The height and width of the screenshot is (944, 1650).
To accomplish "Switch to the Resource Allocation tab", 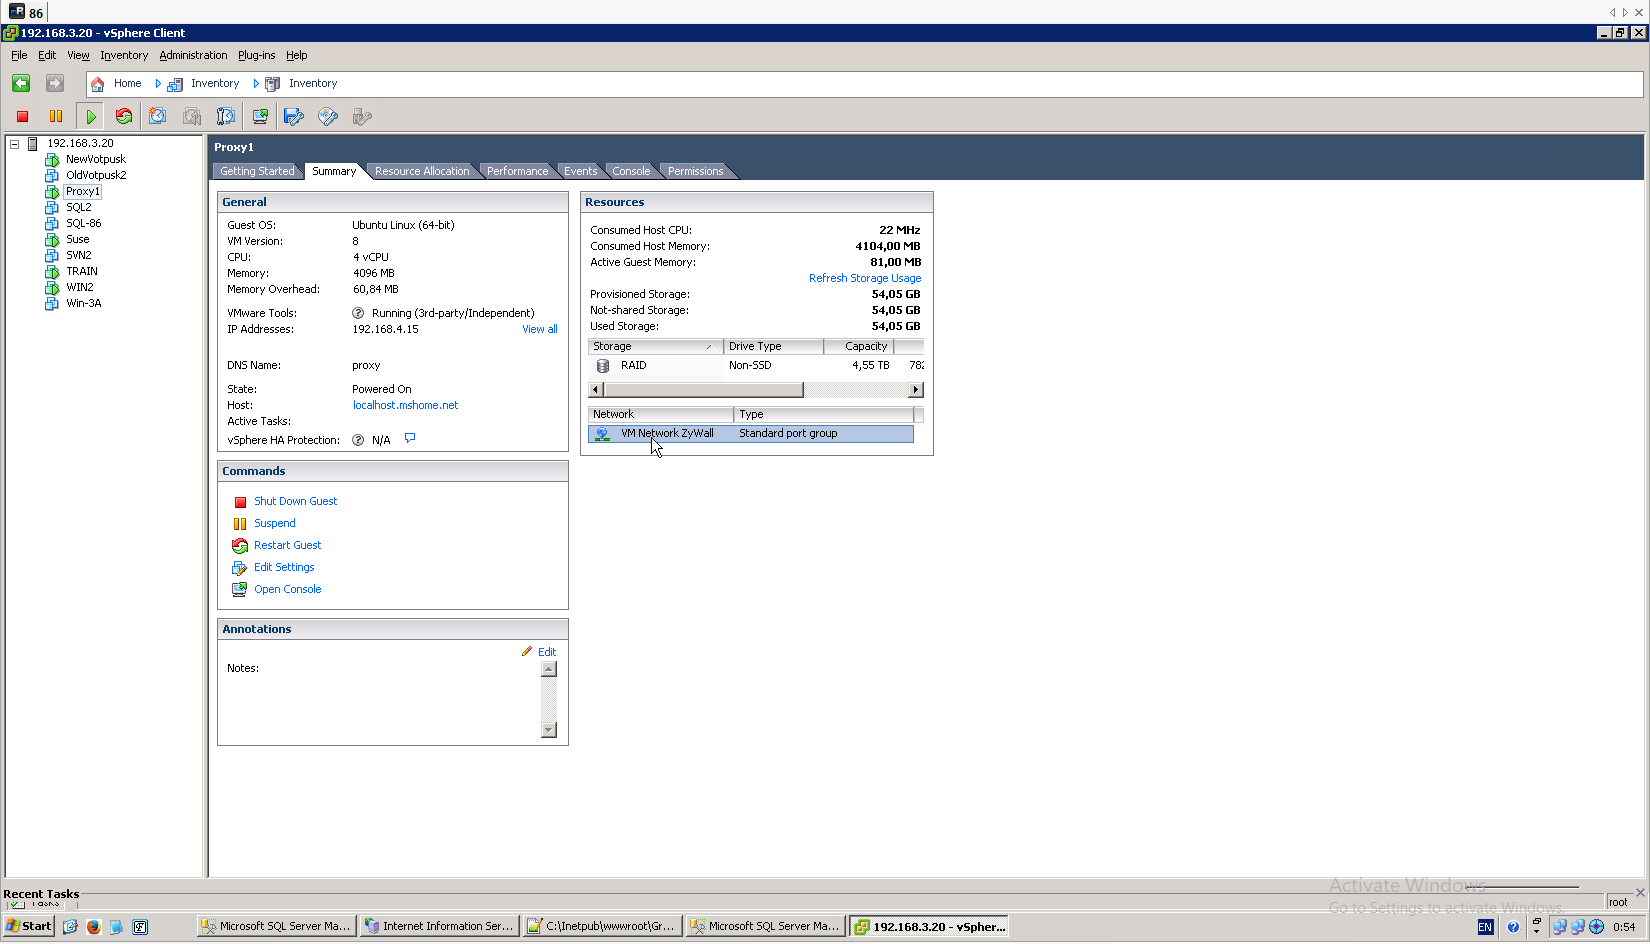I will click(x=422, y=171).
